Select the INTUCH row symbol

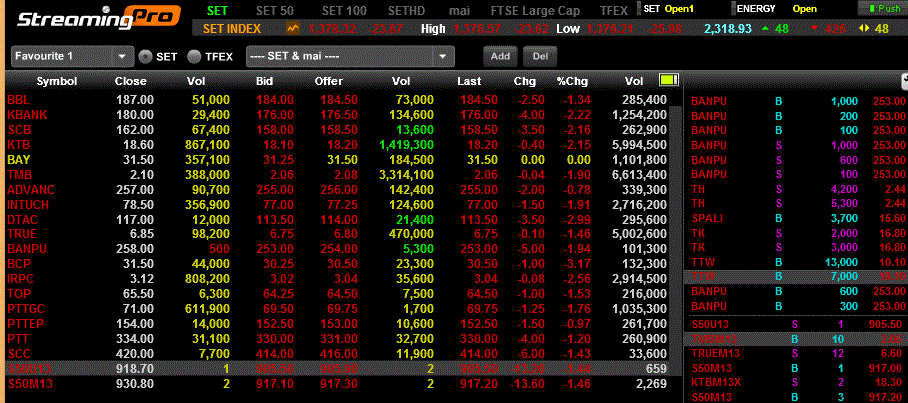(x=28, y=205)
